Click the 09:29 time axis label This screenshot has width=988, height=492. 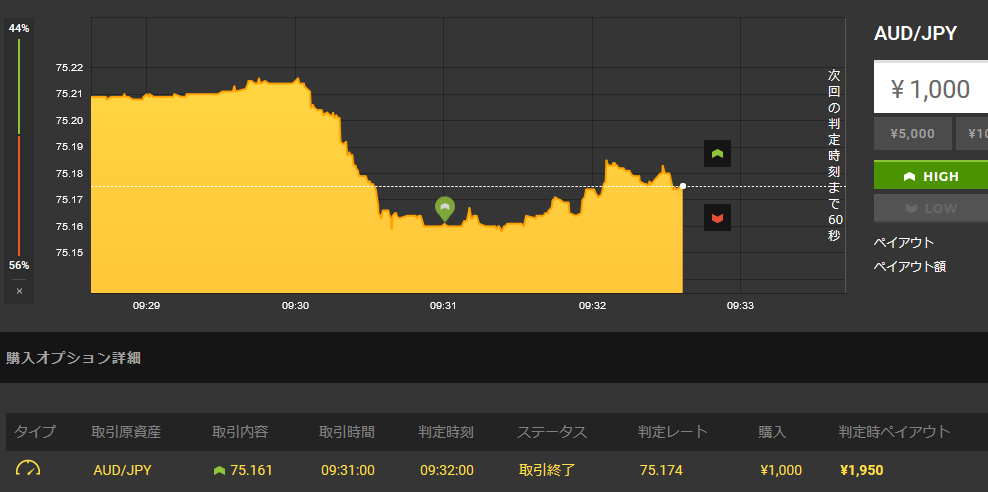146,306
